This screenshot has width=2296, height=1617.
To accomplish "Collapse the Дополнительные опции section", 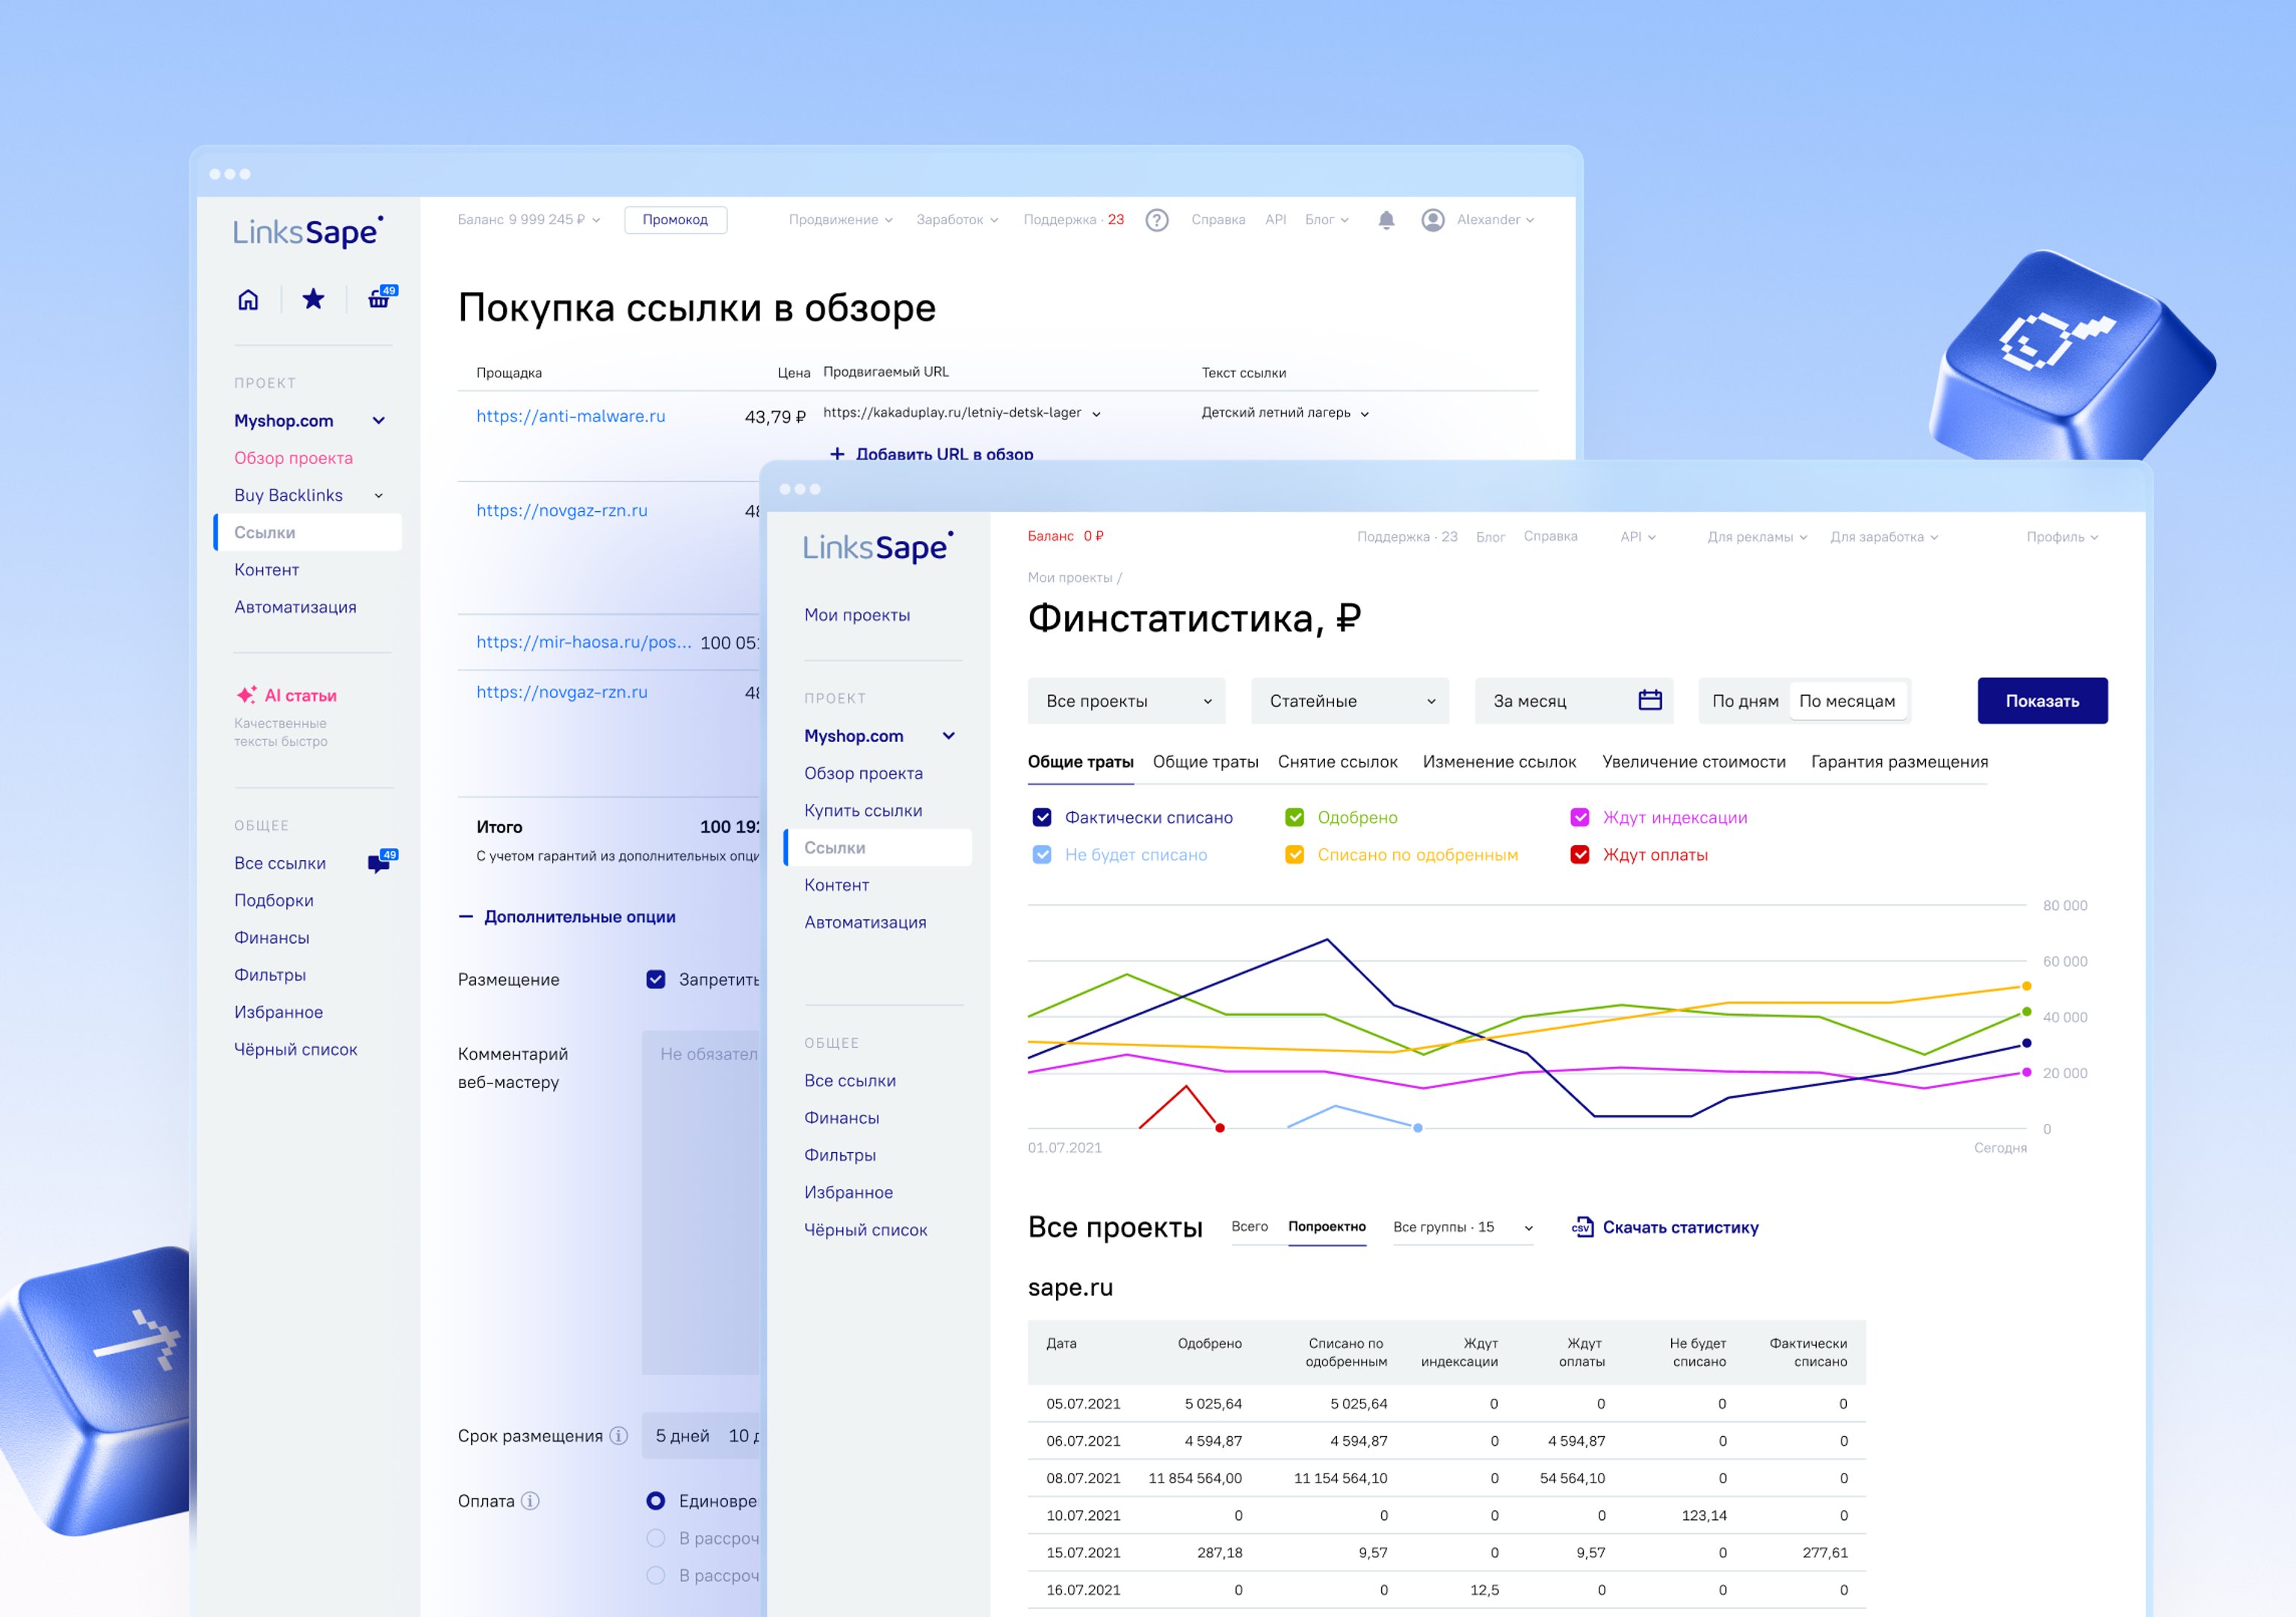I will pyautogui.click(x=567, y=917).
